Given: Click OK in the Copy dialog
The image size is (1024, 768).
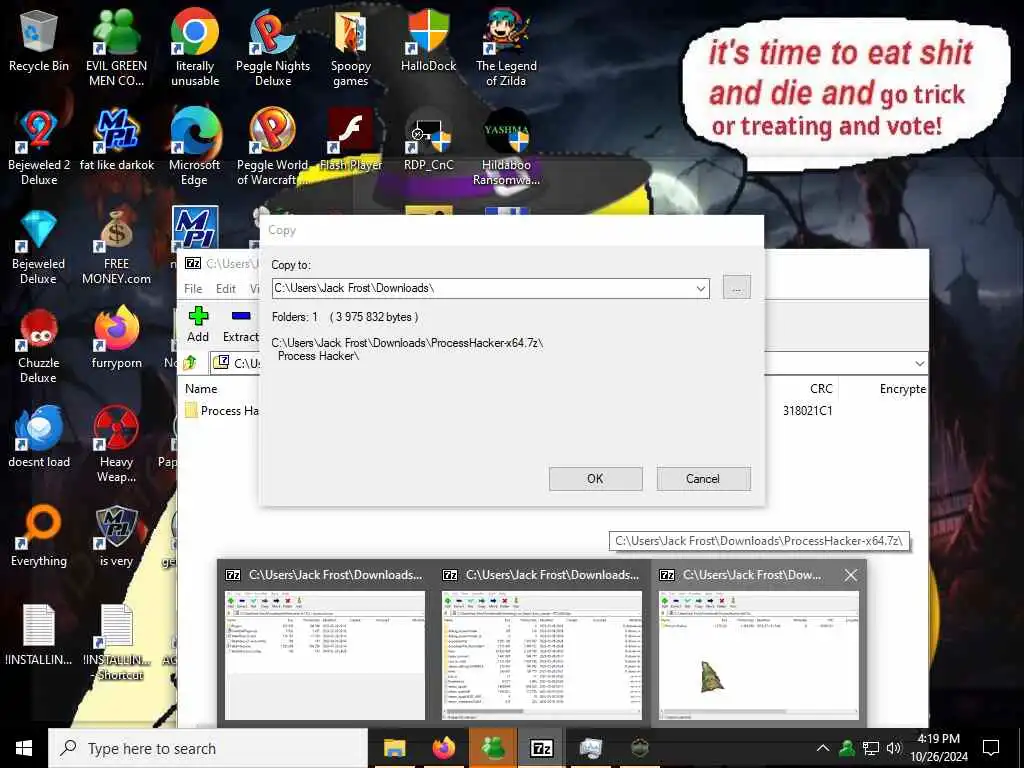Looking at the screenshot, I should (595, 479).
